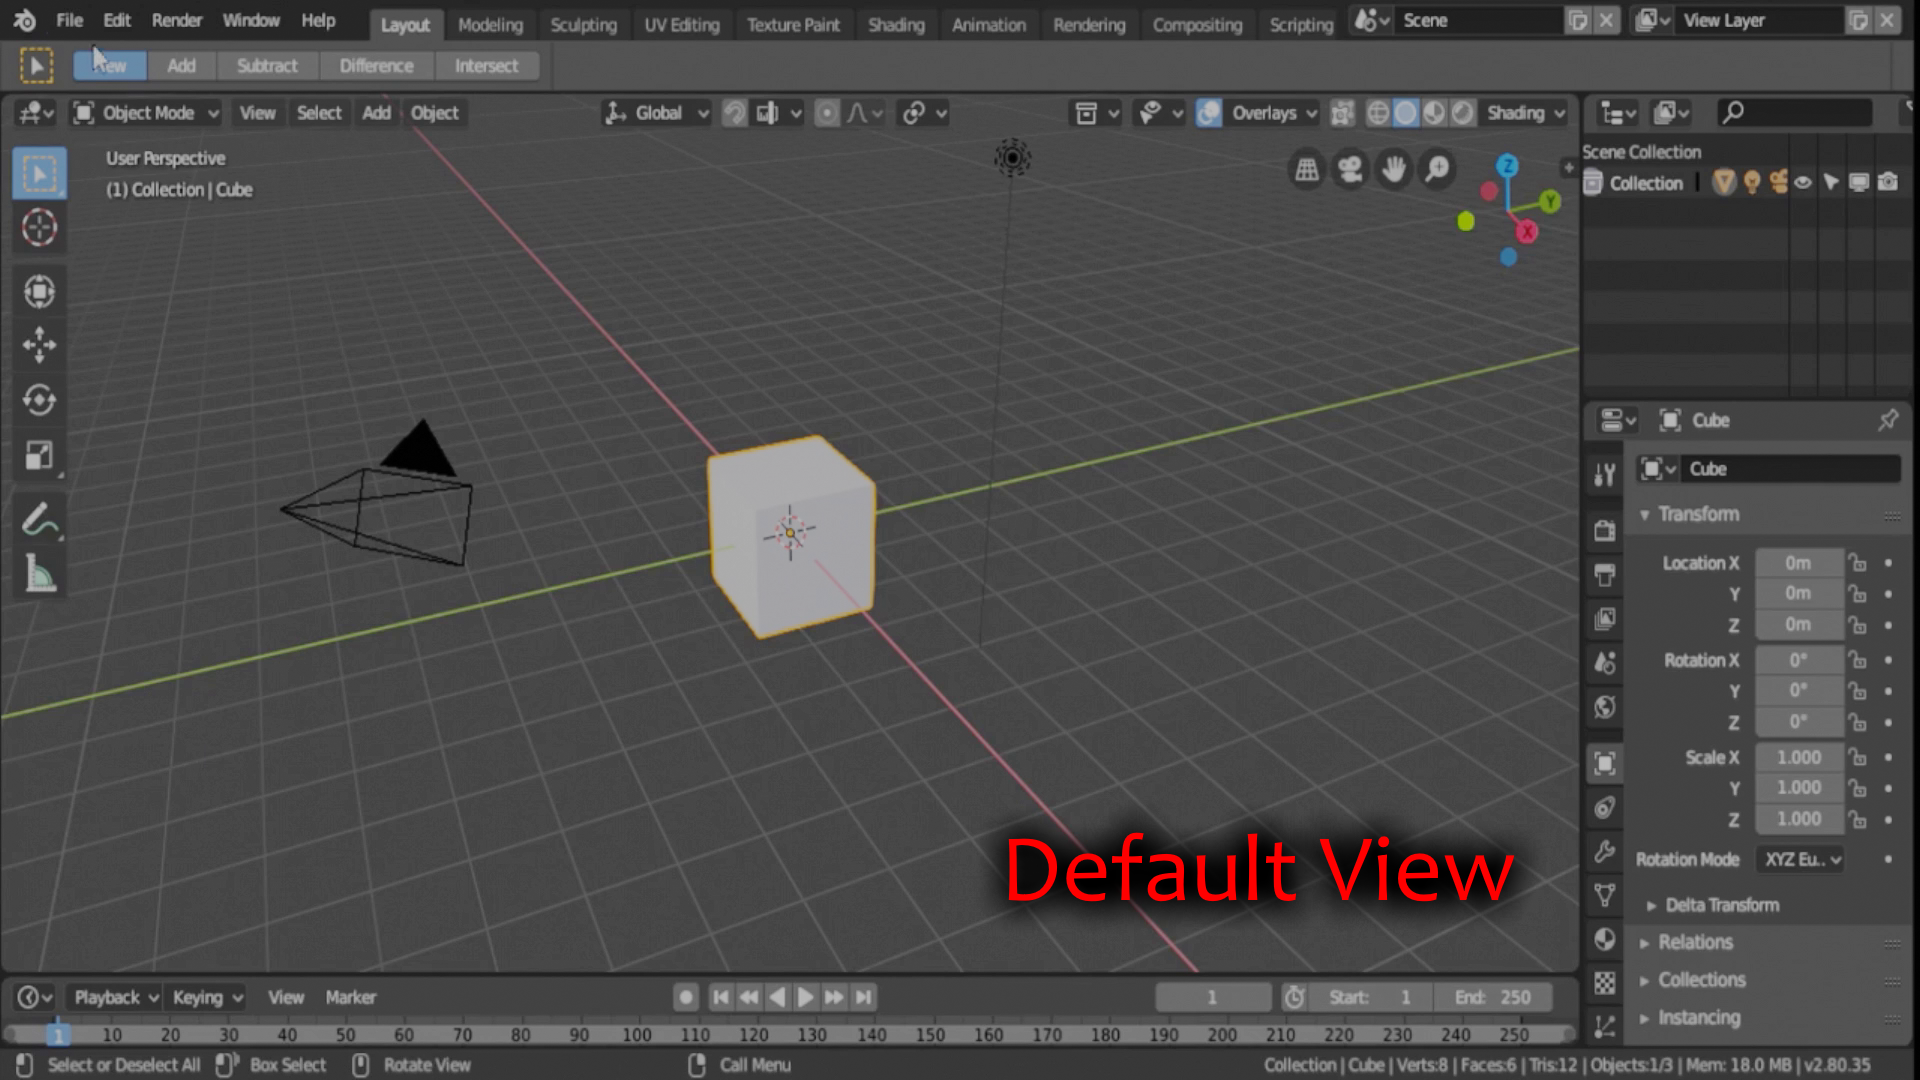The image size is (1920, 1080).
Task: Switch to Modeling workspace tab
Action: tap(490, 25)
